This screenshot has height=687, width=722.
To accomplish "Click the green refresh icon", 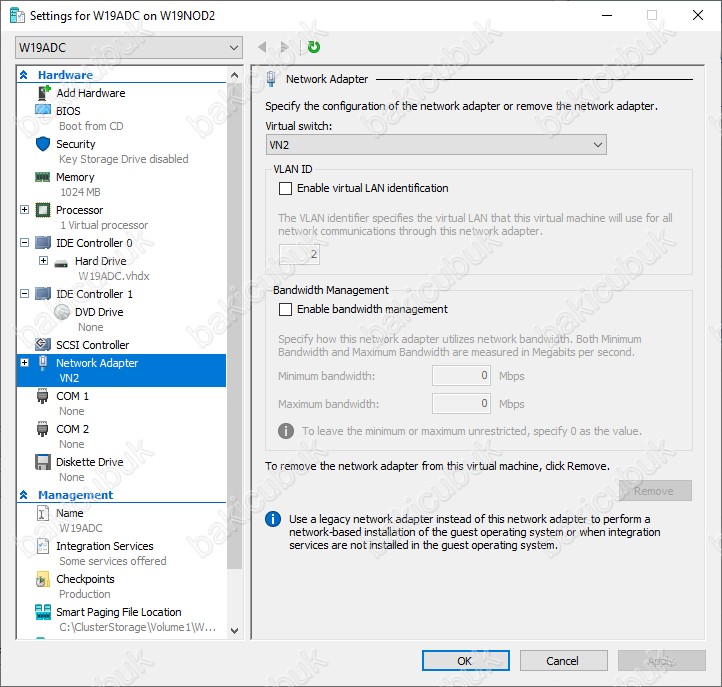I will (x=314, y=47).
